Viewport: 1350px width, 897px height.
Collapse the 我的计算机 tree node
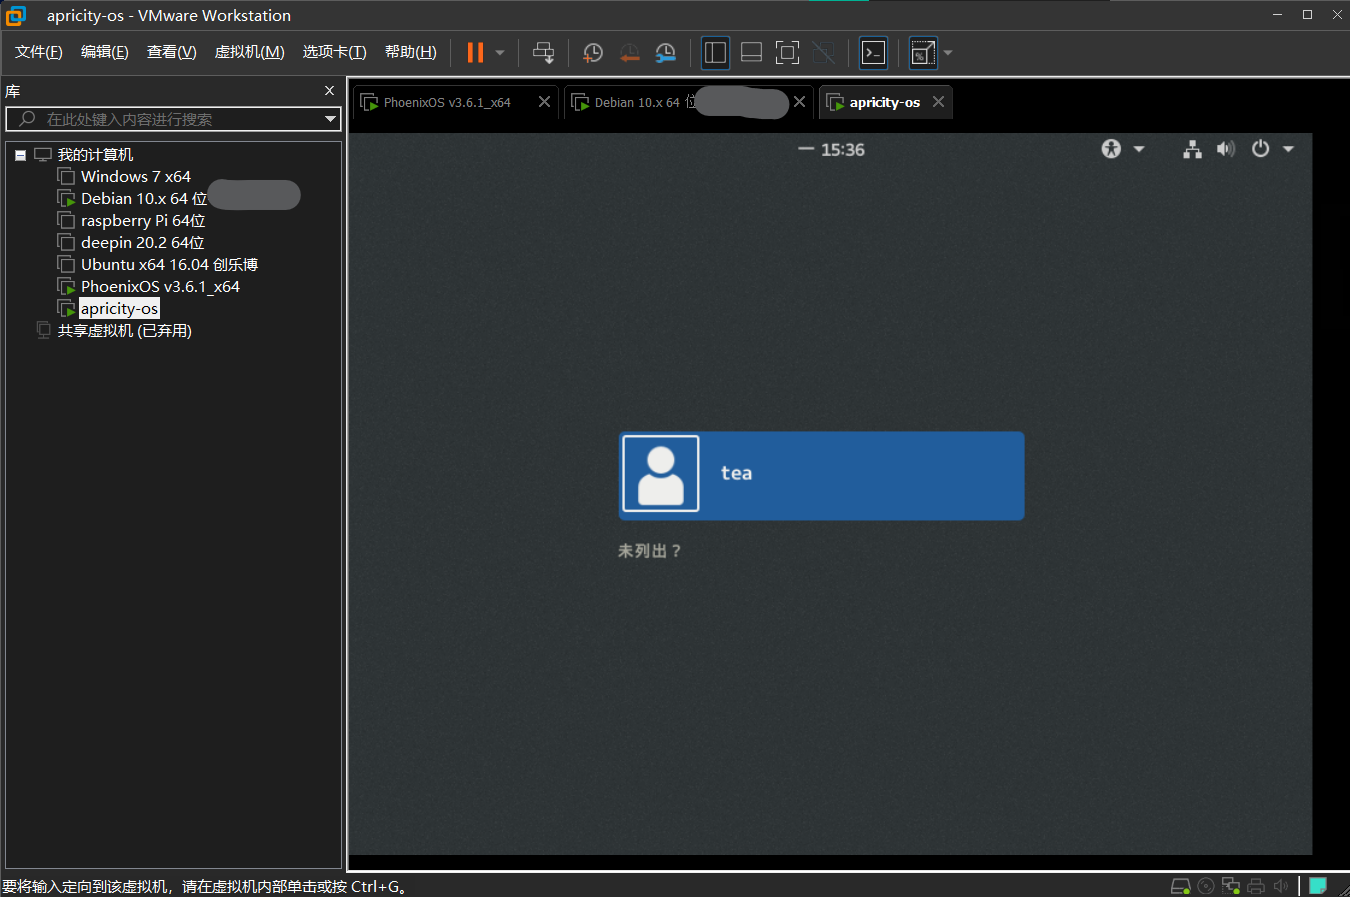point(20,155)
